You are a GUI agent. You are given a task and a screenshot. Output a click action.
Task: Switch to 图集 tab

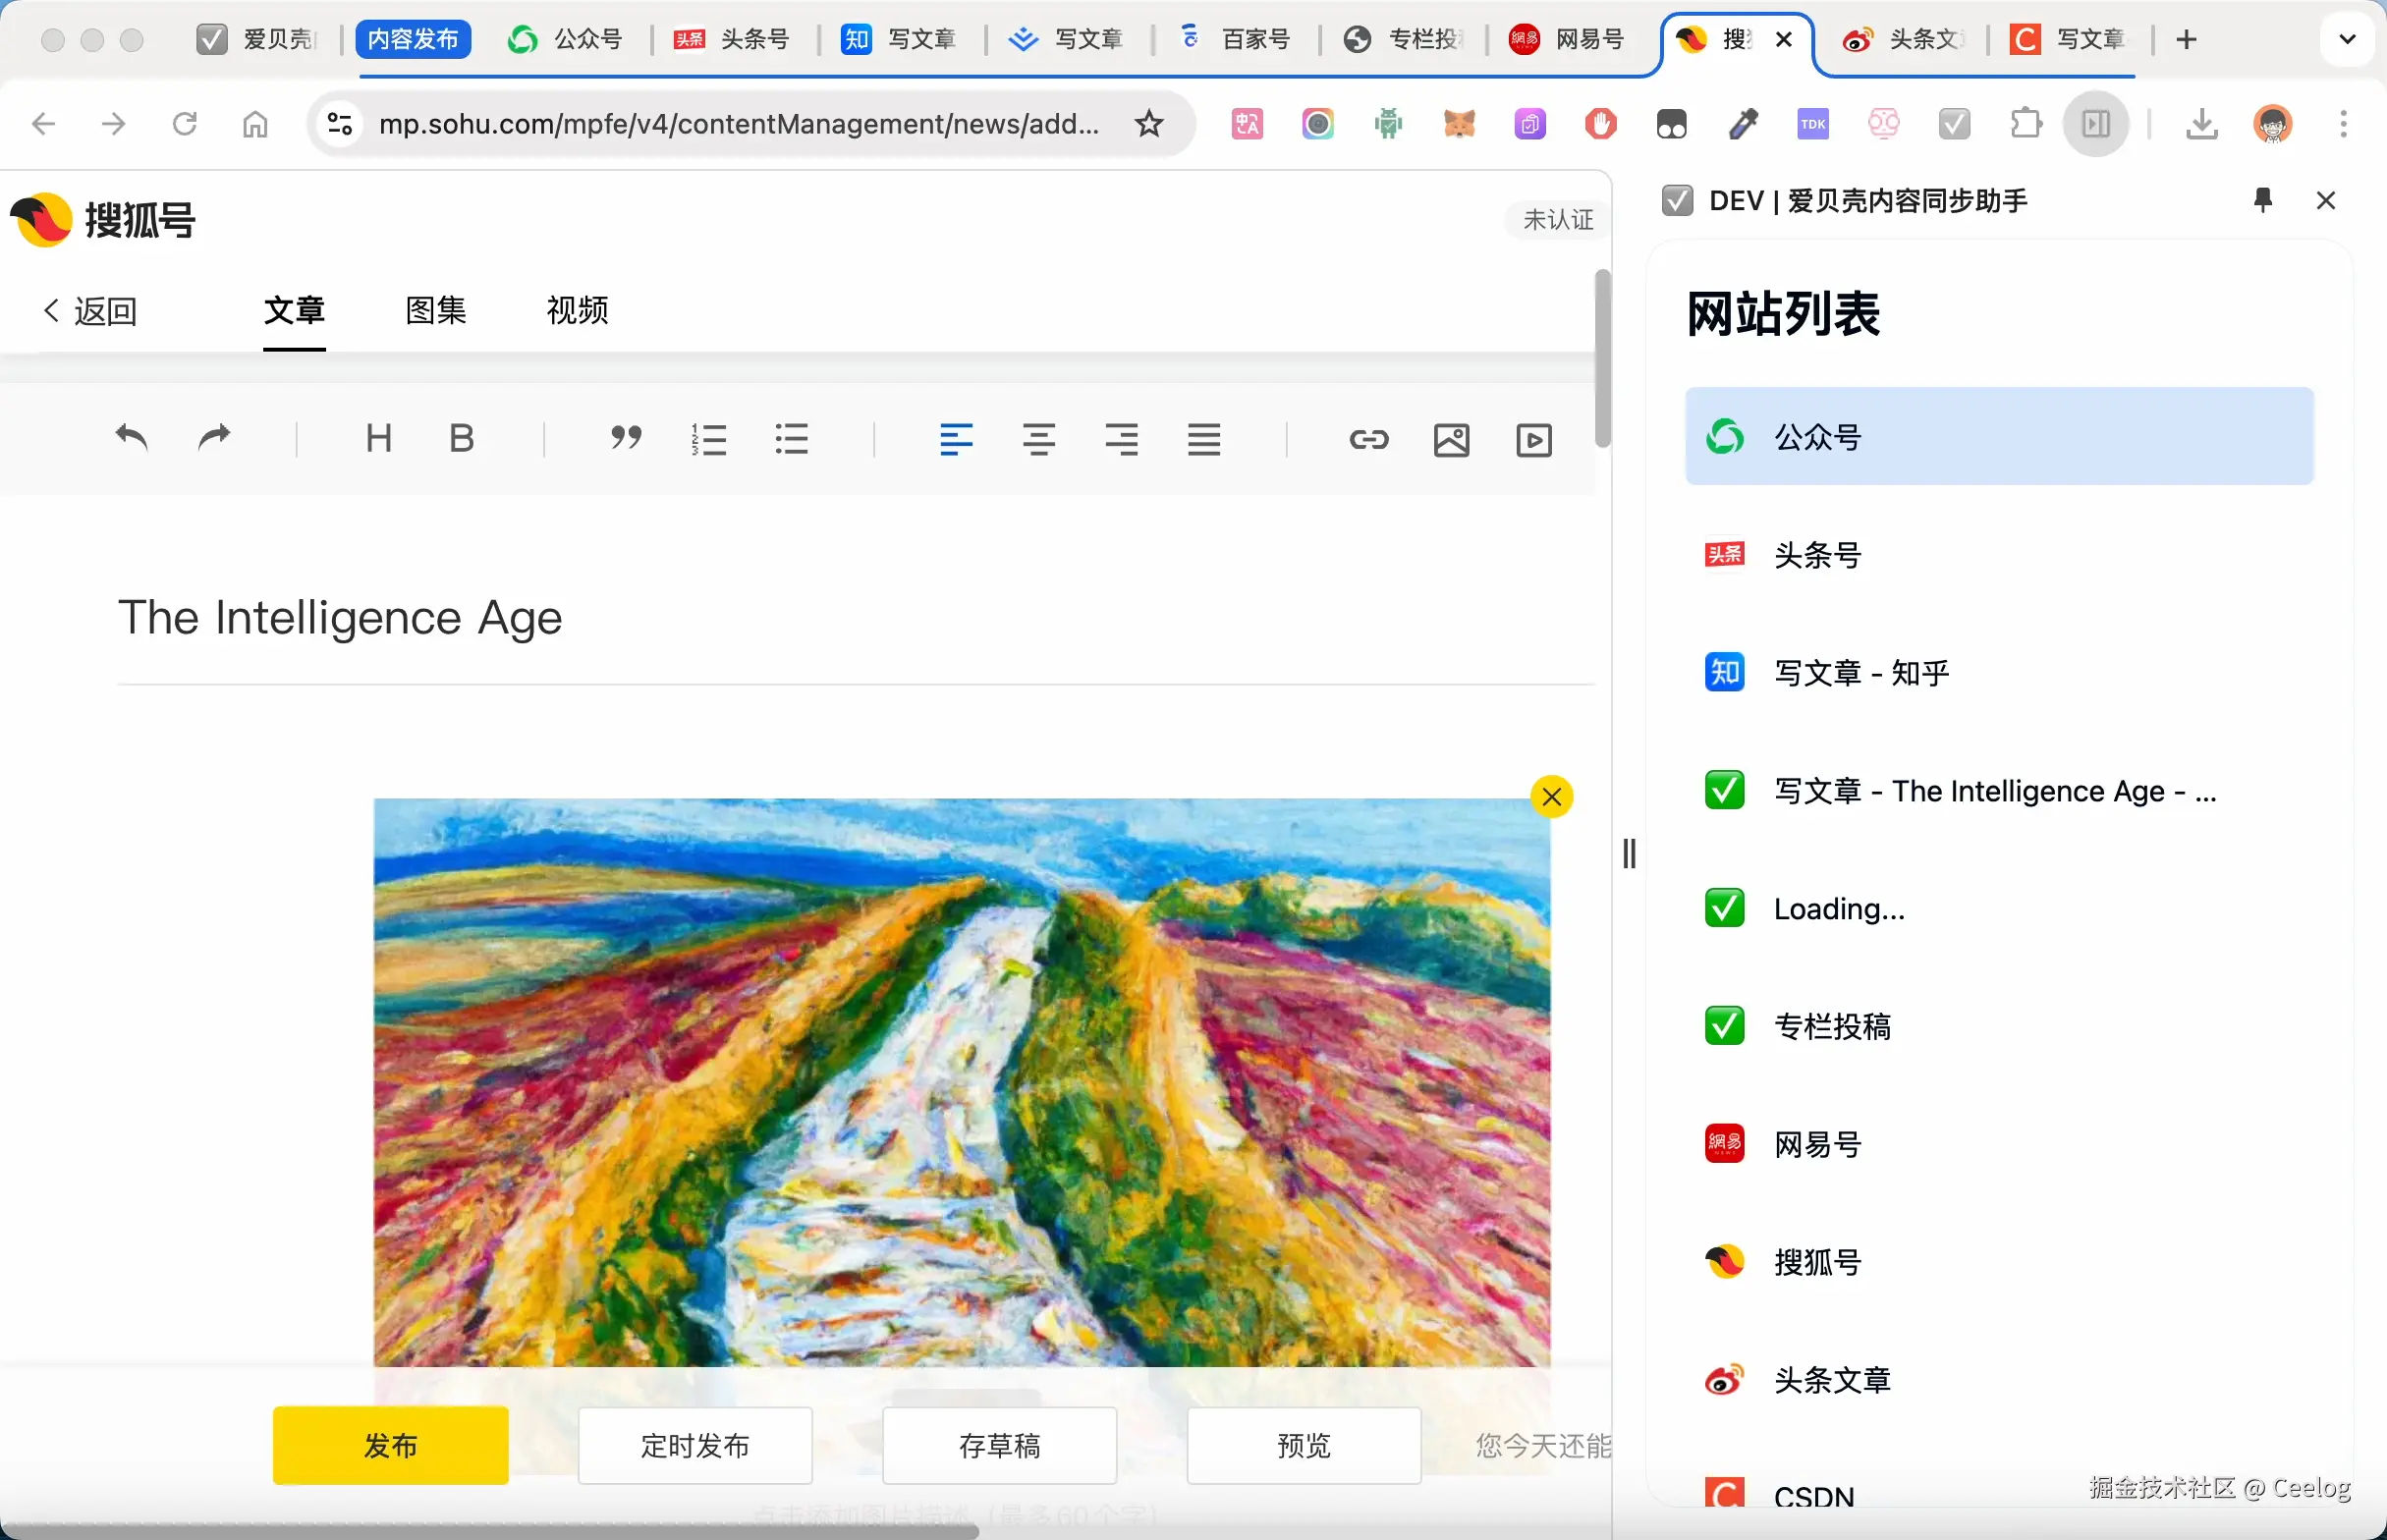[435, 310]
